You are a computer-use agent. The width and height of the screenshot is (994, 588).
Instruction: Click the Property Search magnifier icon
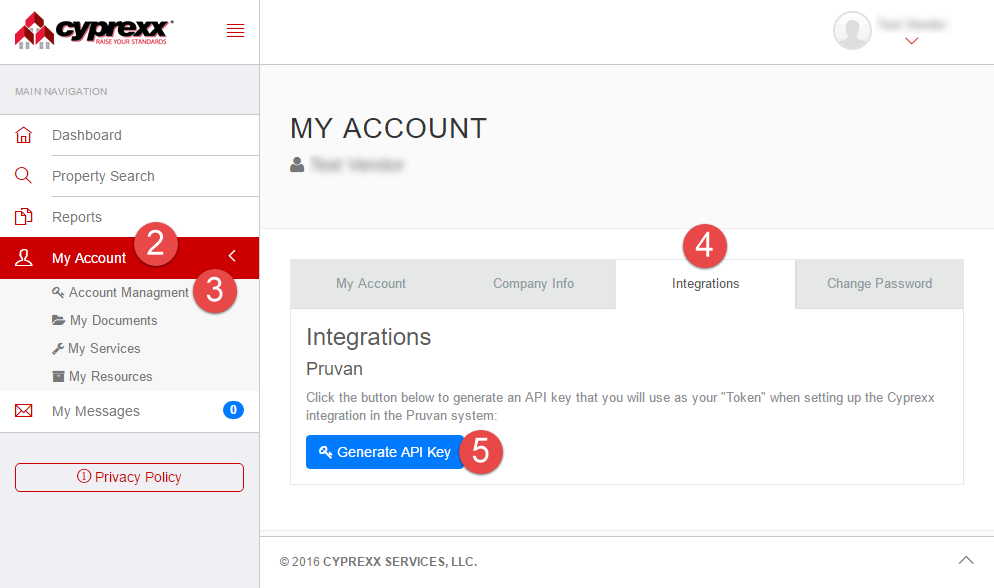click(x=24, y=176)
